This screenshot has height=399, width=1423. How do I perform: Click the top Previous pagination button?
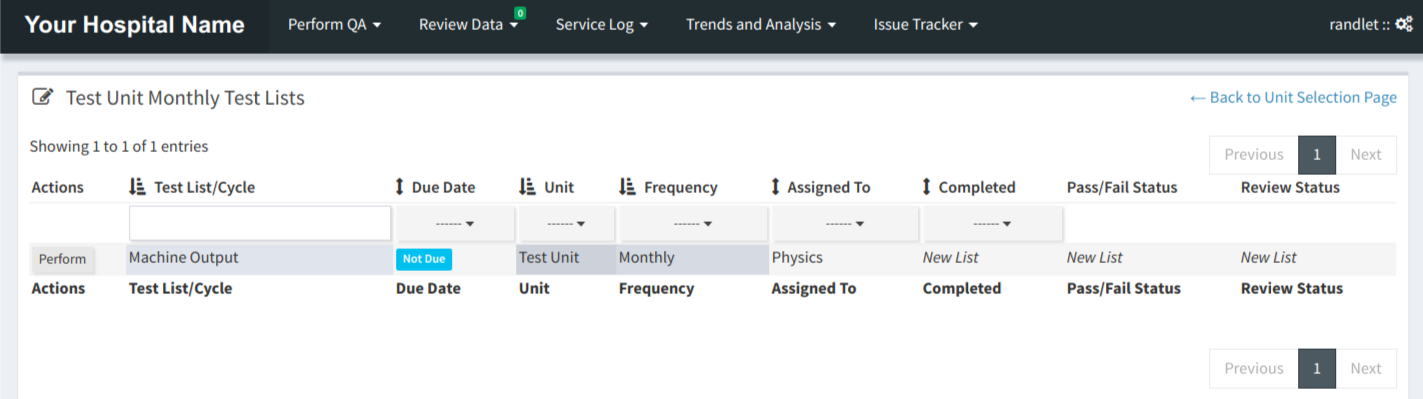1253,154
